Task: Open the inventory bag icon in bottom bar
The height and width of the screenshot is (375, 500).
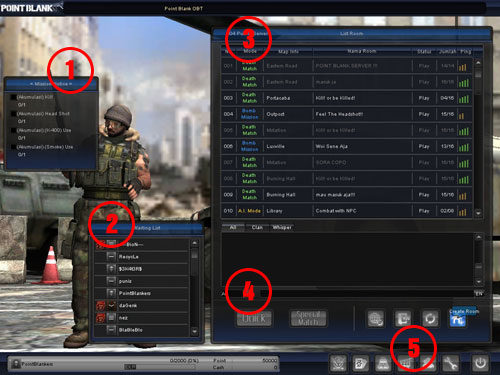Action: pos(383,363)
